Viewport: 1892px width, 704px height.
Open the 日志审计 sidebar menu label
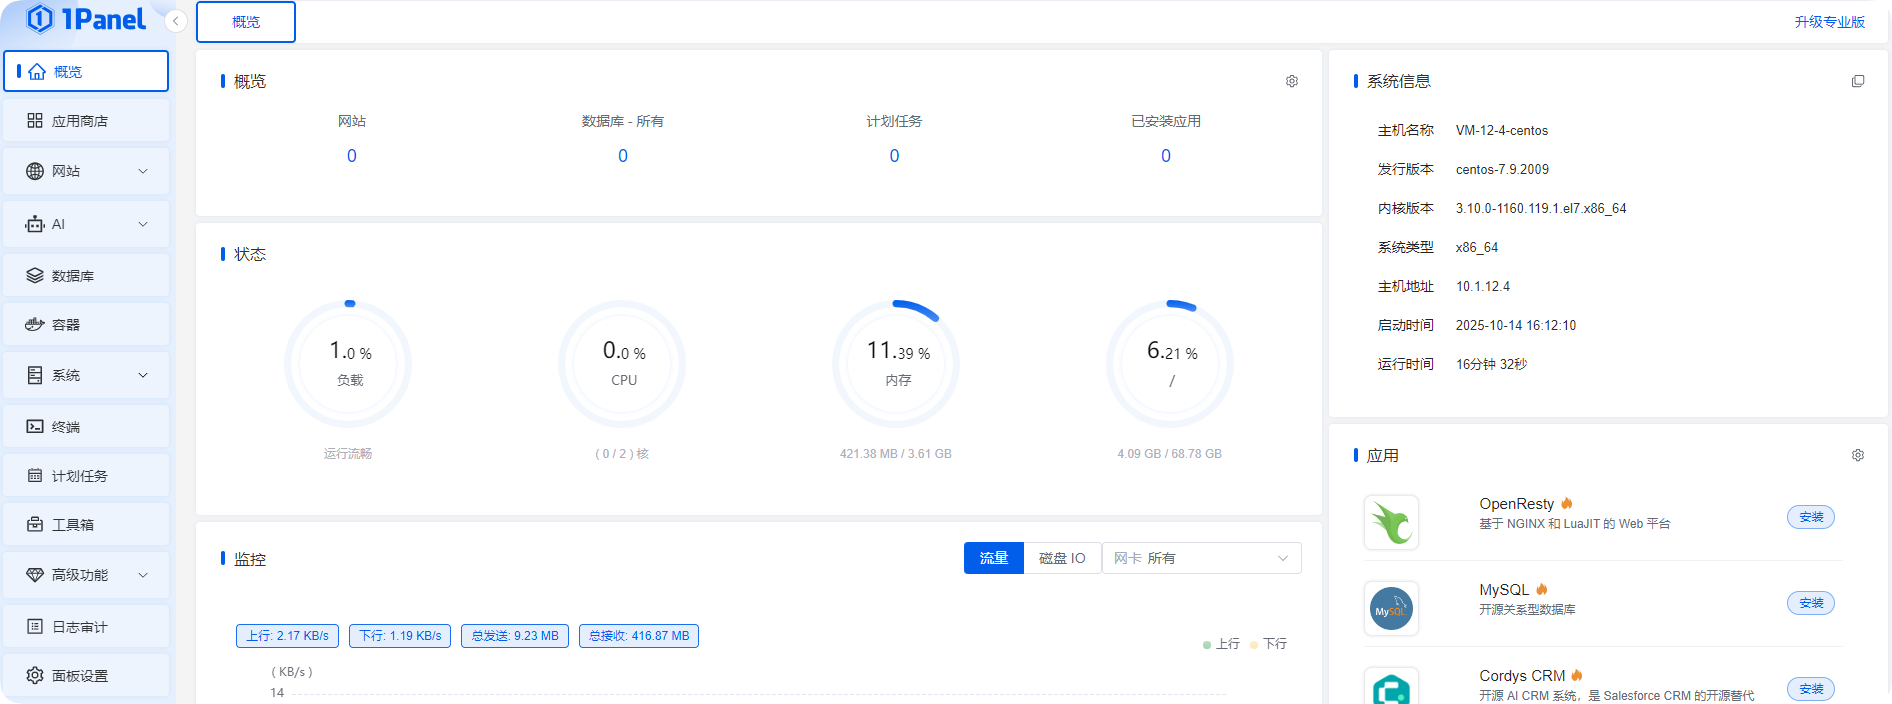[80, 627]
